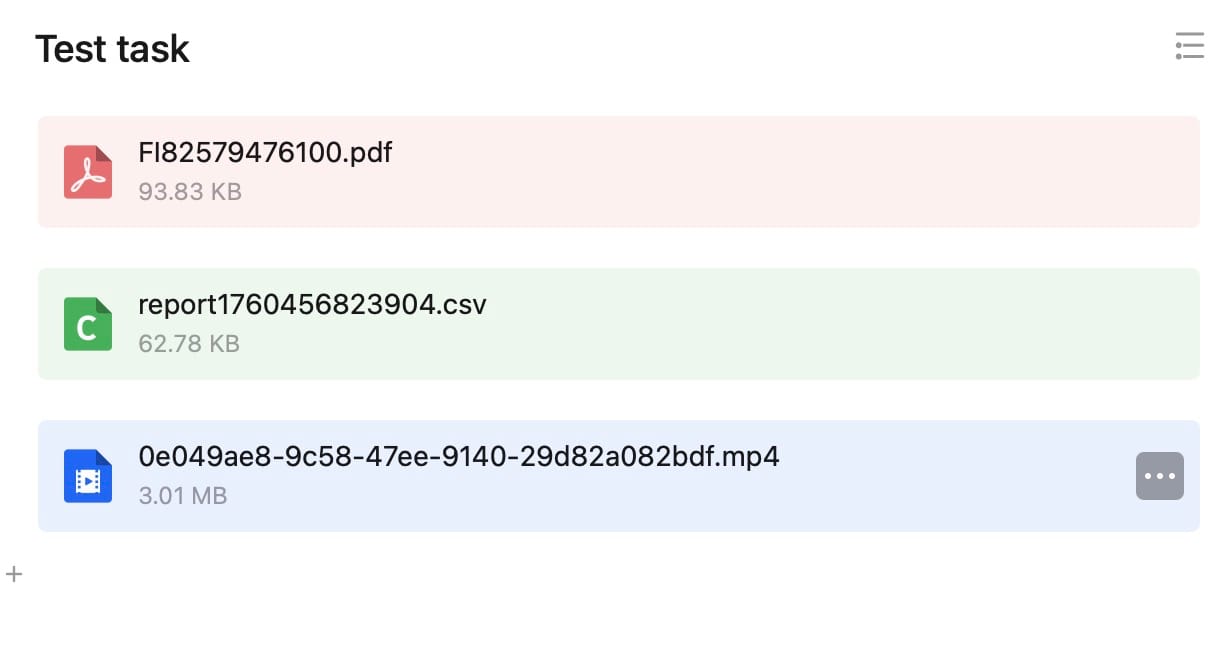Open the FI82579476100.pdf file name
This screenshot has height=654, width=1230.
265,153
